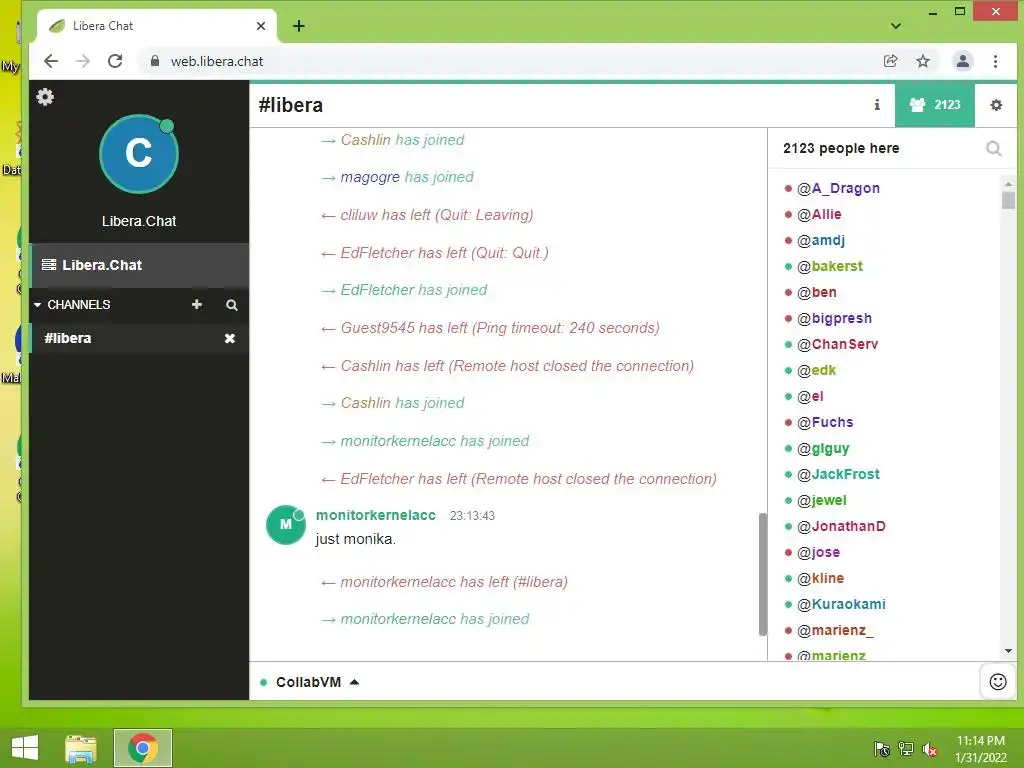Click the chat message area scrollbar
Viewport: 1024px width, 768px height.
tap(763, 574)
